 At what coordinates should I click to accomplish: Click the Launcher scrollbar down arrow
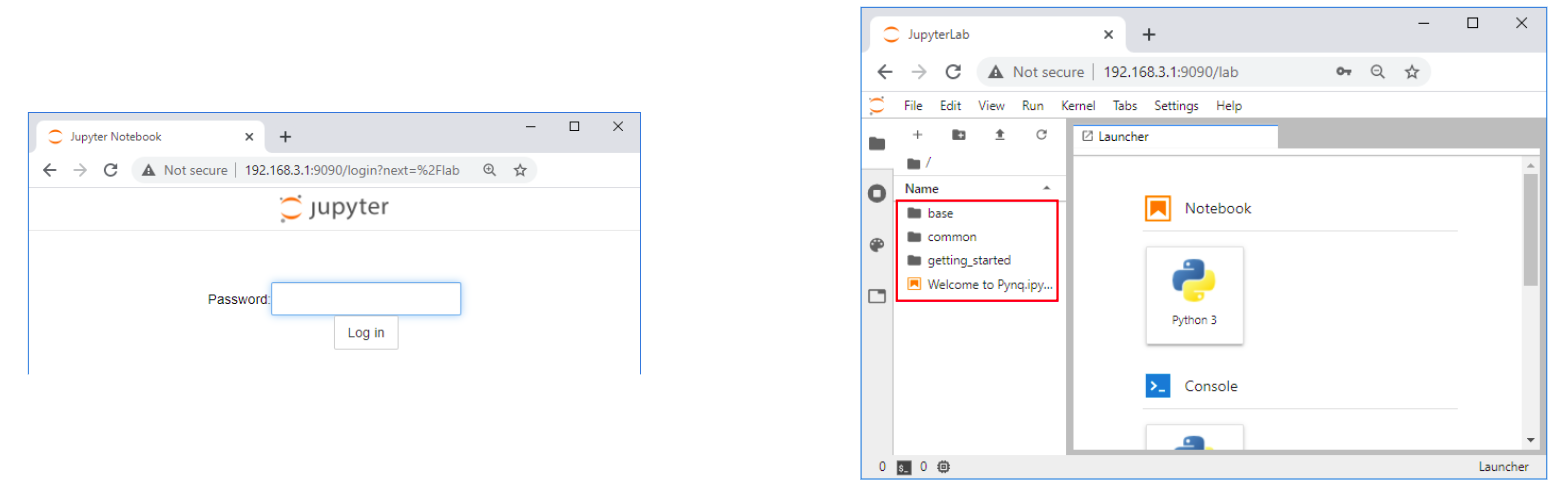coord(1530,440)
